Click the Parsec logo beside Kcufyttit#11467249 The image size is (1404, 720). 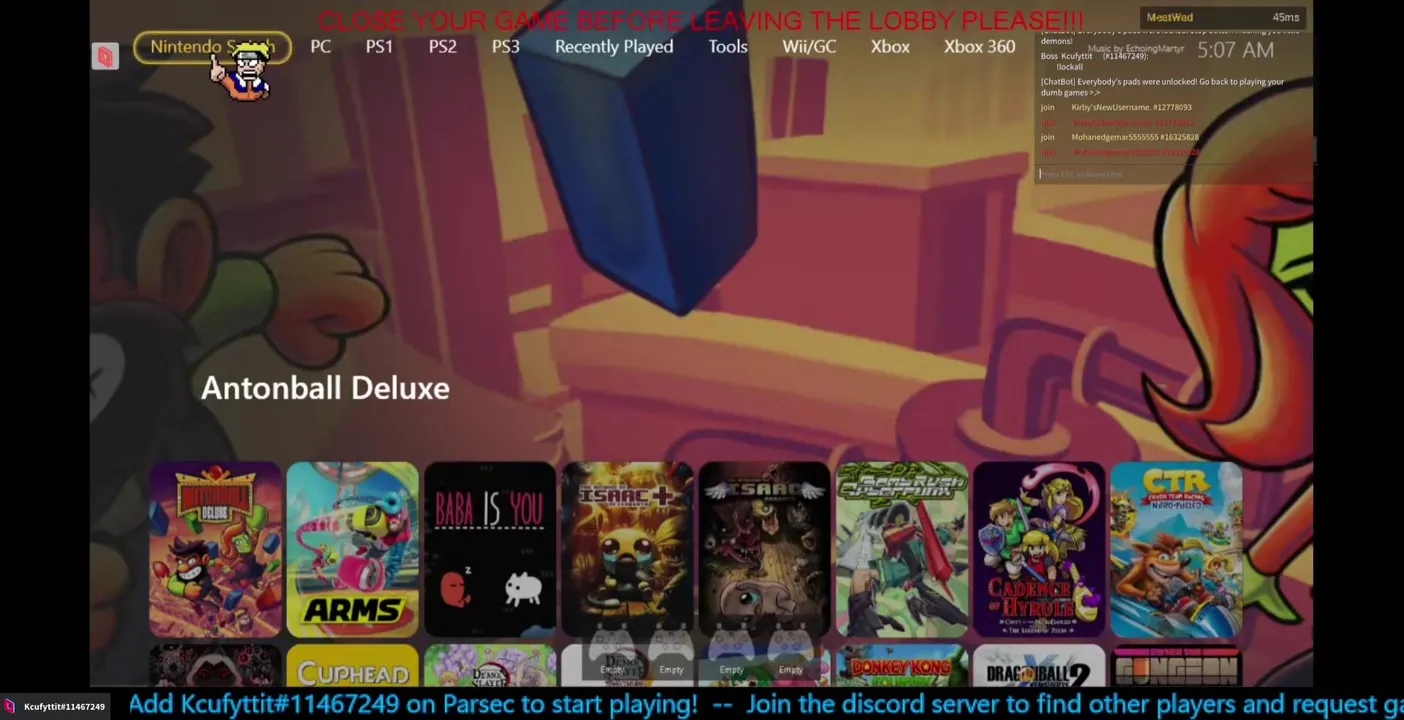click(9, 707)
